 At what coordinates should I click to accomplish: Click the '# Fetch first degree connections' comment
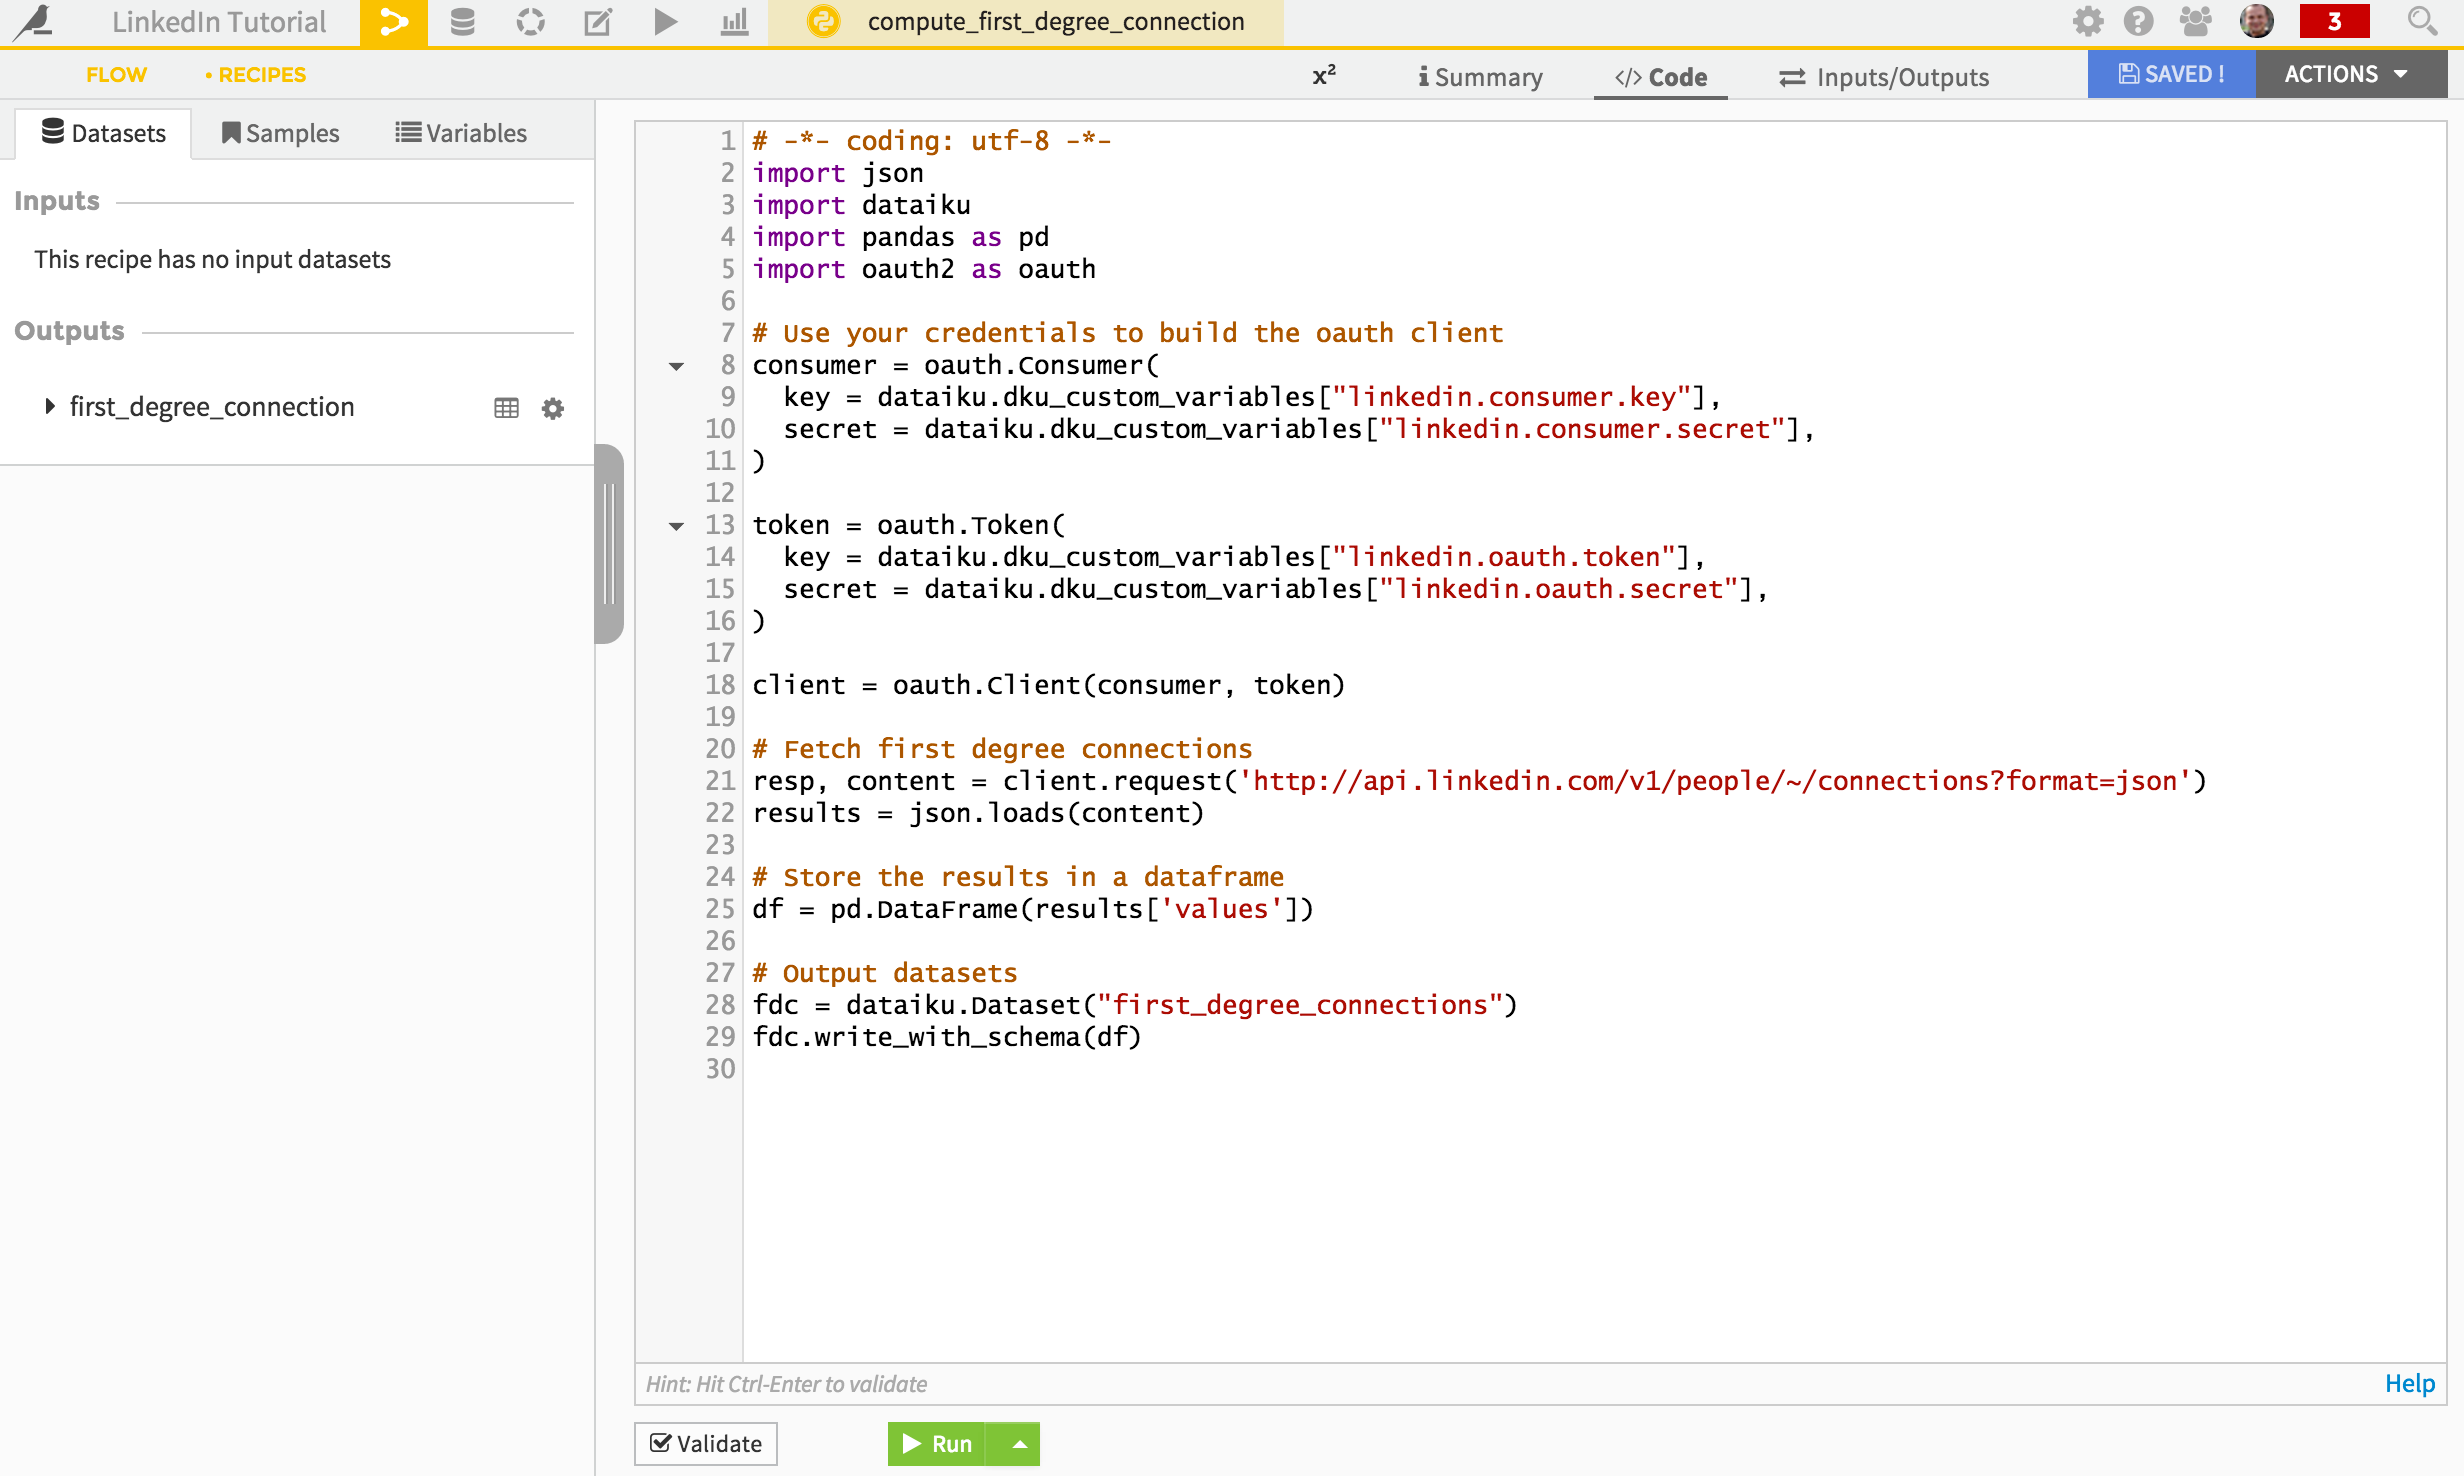click(1002, 749)
